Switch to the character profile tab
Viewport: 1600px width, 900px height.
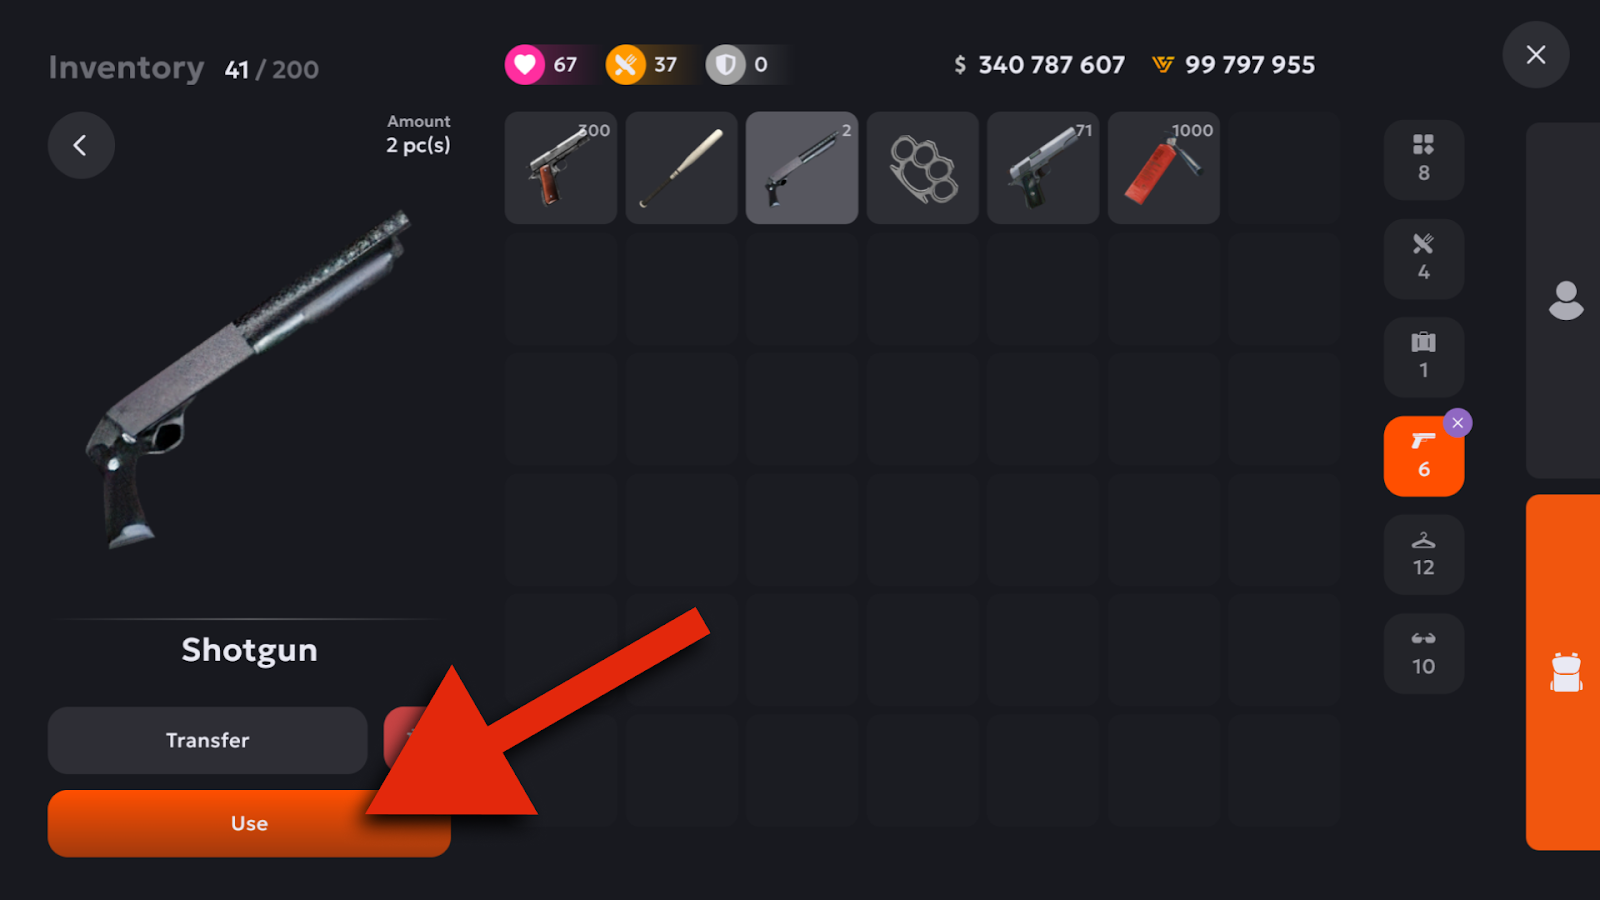1564,300
